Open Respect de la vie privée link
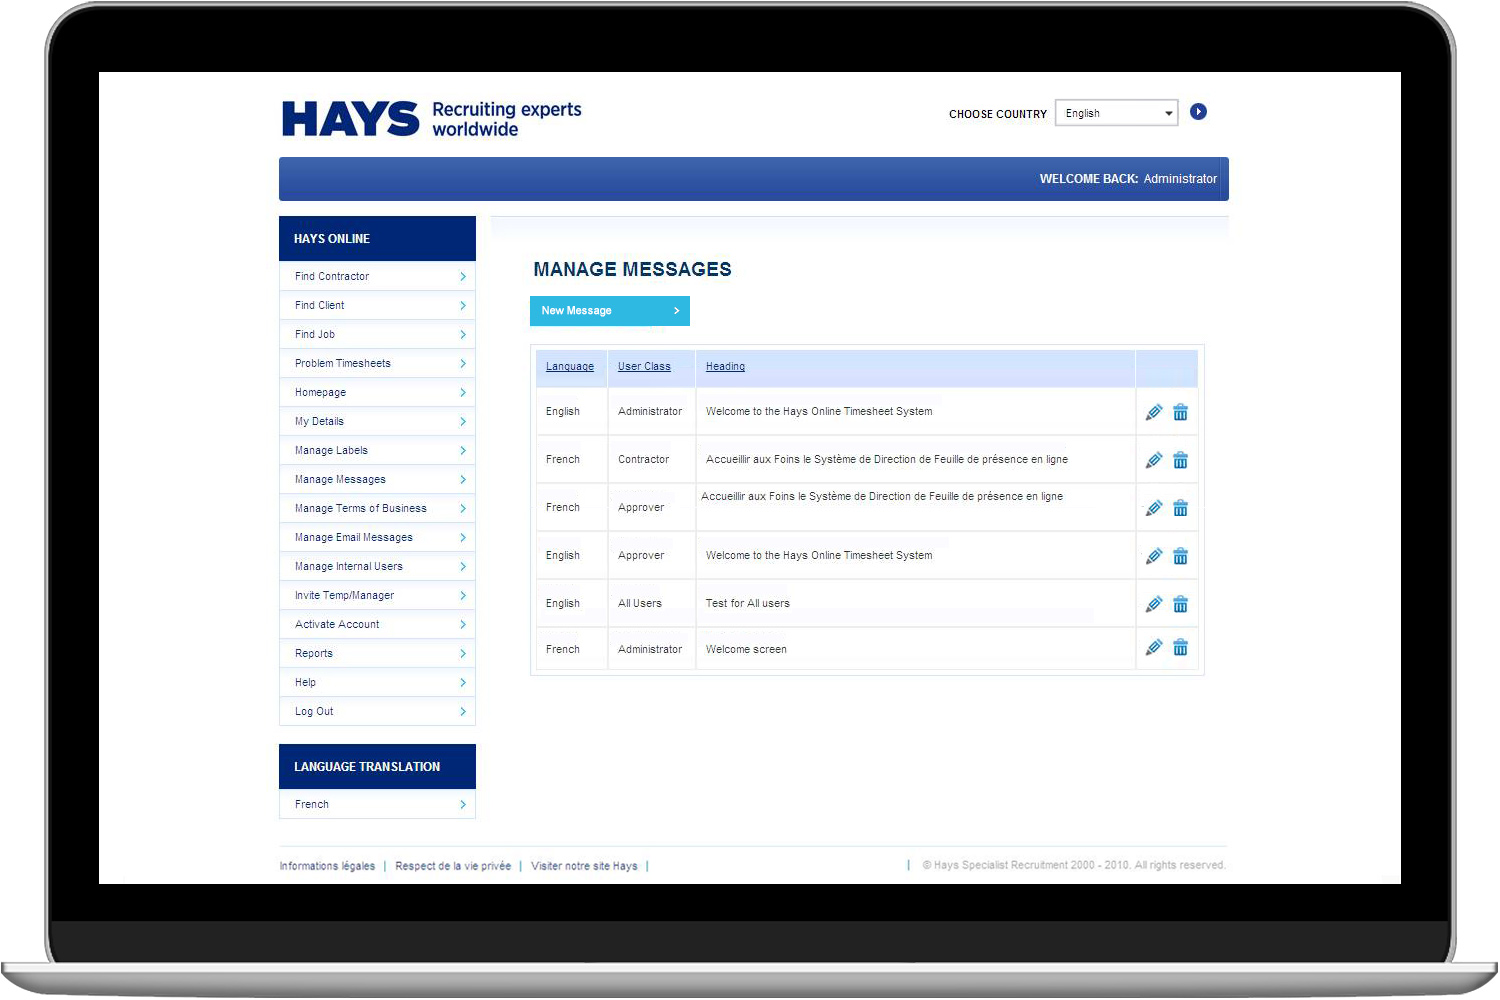This screenshot has width=1500, height=1000. coord(453,866)
